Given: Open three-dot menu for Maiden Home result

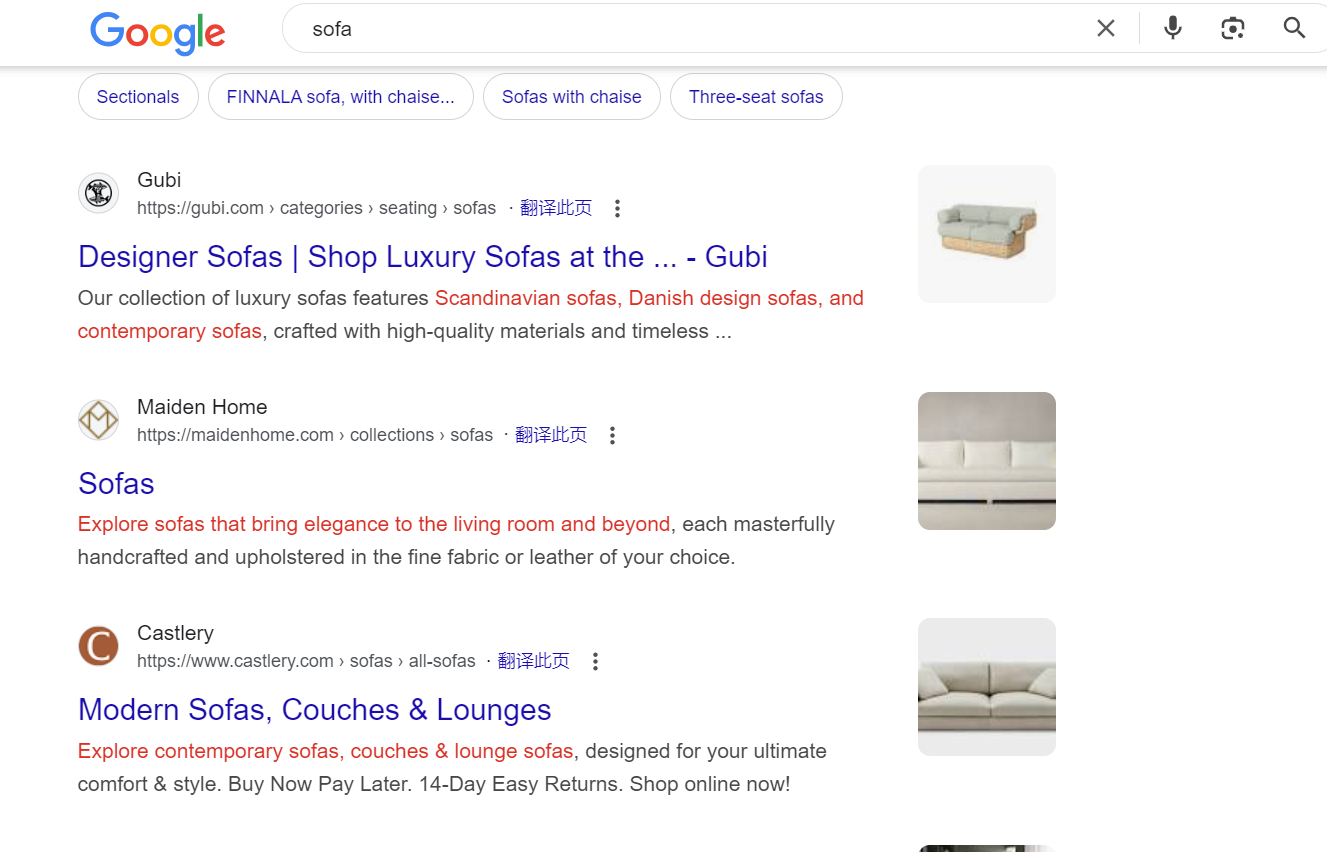Looking at the screenshot, I should point(613,435).
